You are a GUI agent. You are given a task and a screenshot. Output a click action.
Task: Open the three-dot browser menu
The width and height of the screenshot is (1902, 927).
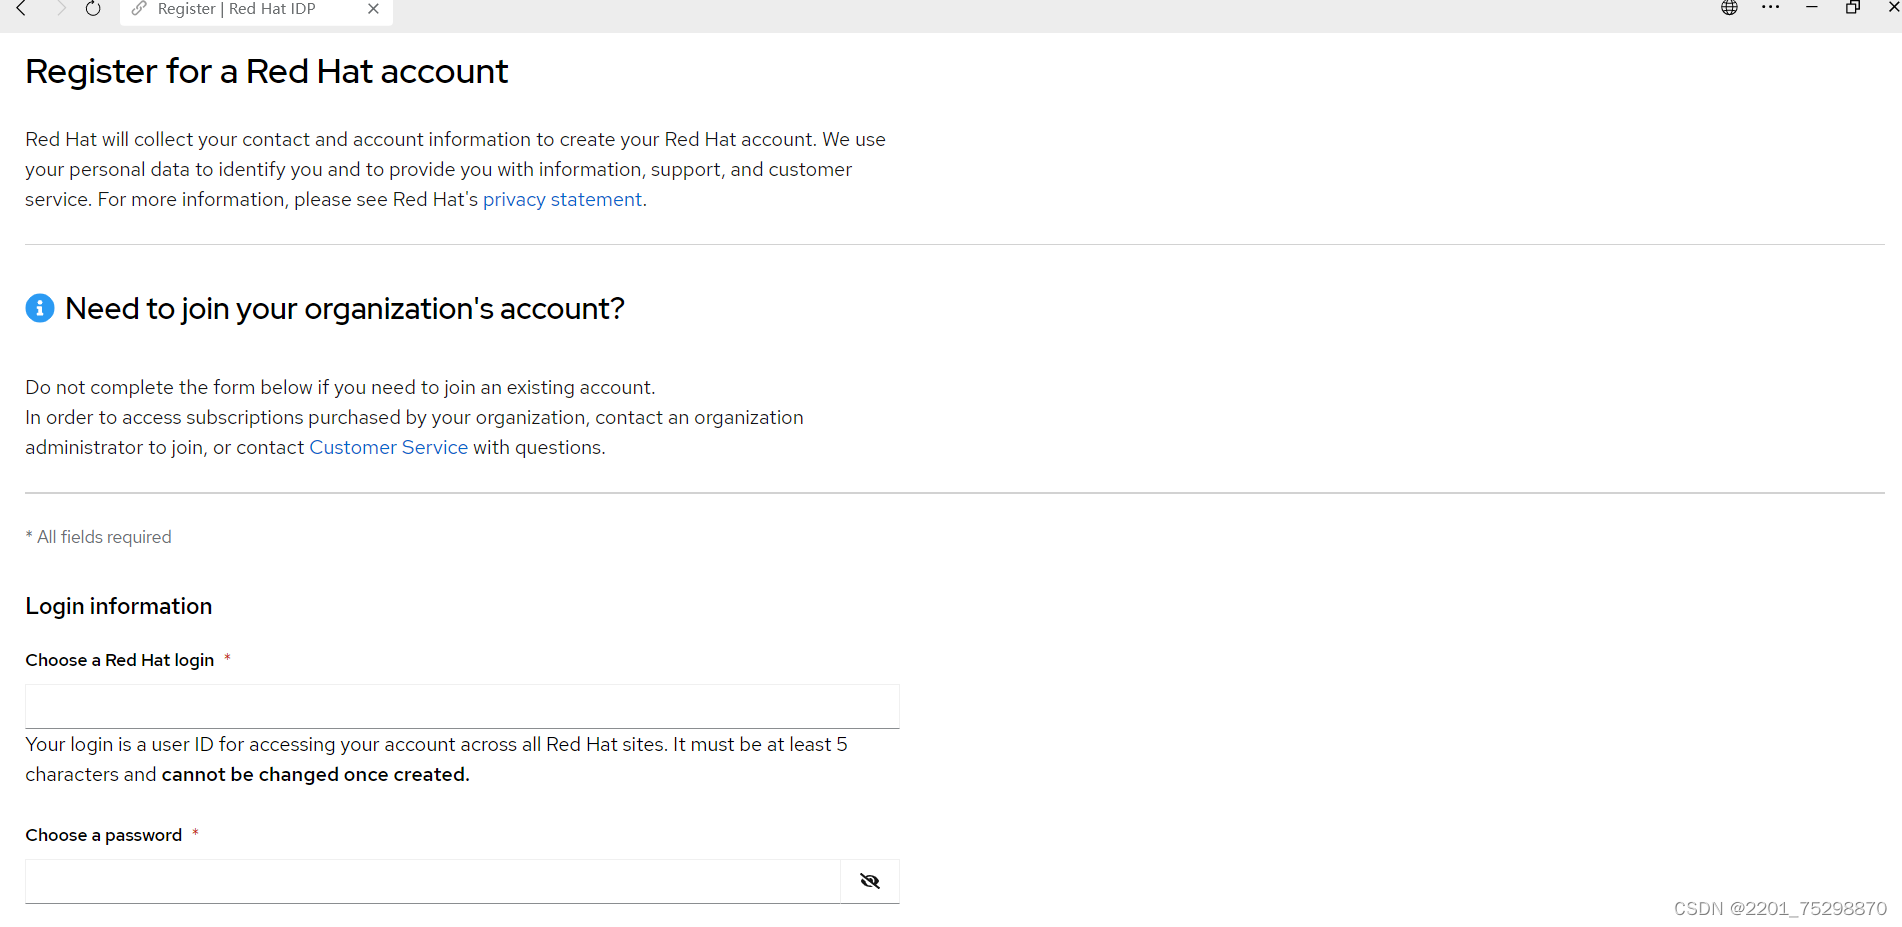point(1770,7)
